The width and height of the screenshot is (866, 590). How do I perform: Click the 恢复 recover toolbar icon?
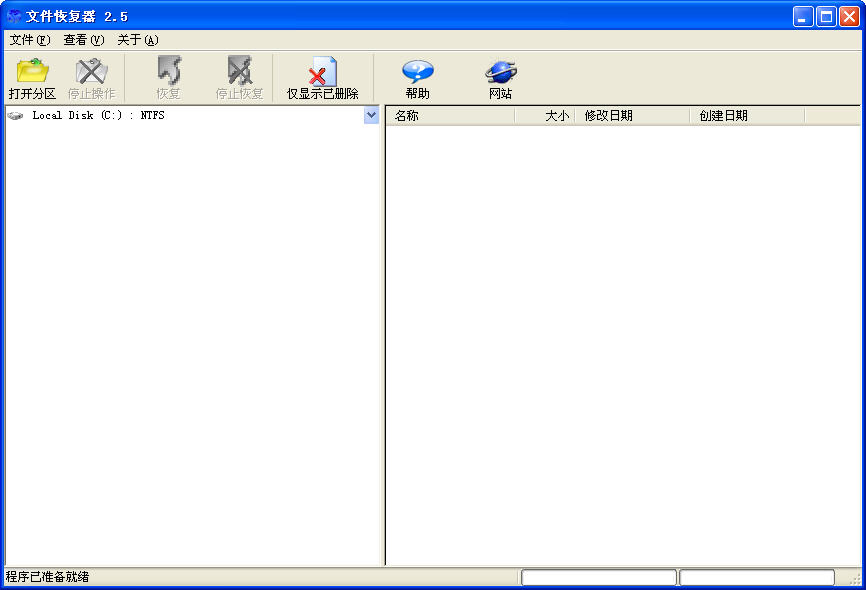168,72
